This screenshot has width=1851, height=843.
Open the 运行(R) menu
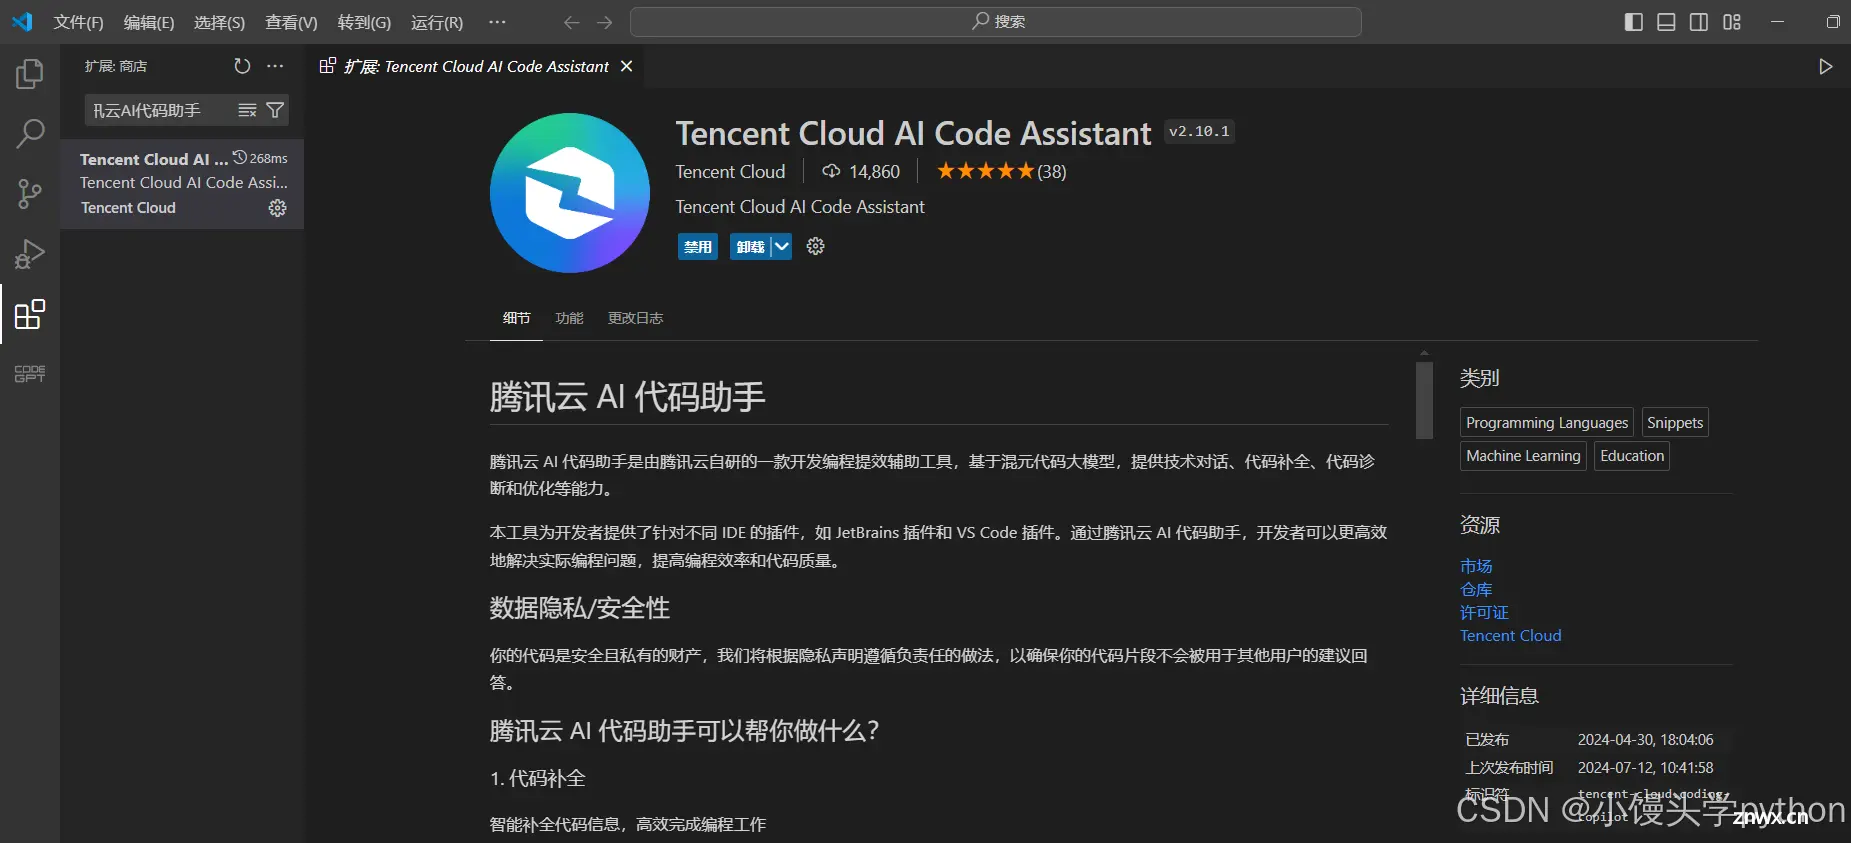point(437,22)
